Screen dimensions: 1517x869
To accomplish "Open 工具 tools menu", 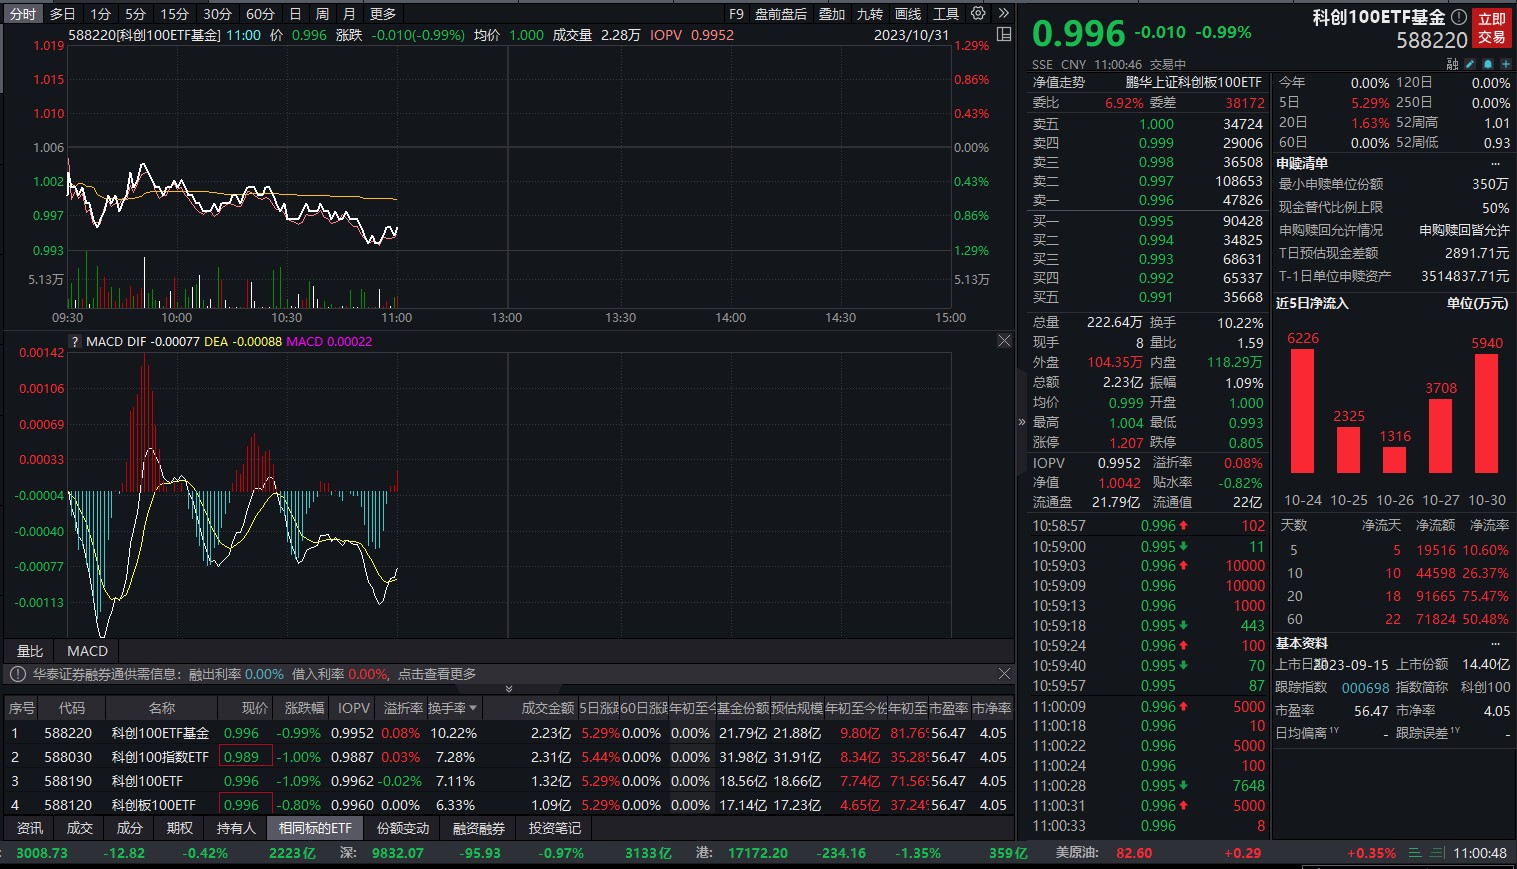I will coord(946,13).
